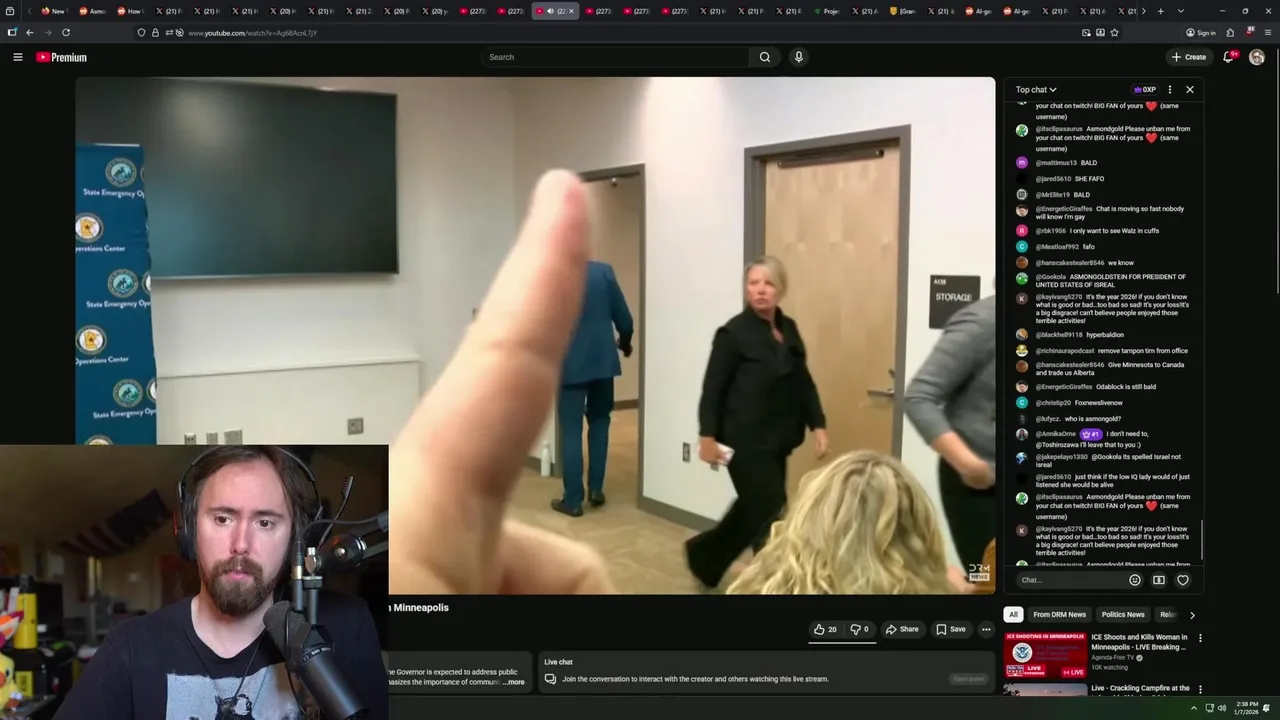Click the main video player
The image size is (1280, 720).
535,335
